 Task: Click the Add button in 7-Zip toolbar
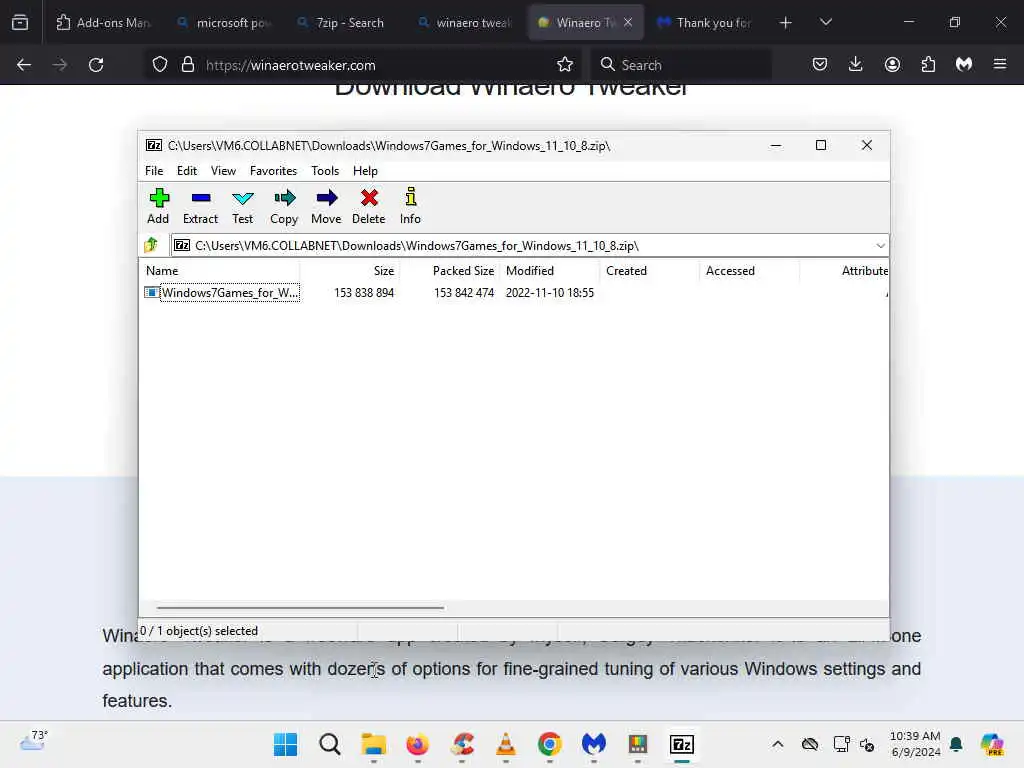point(158,206)
